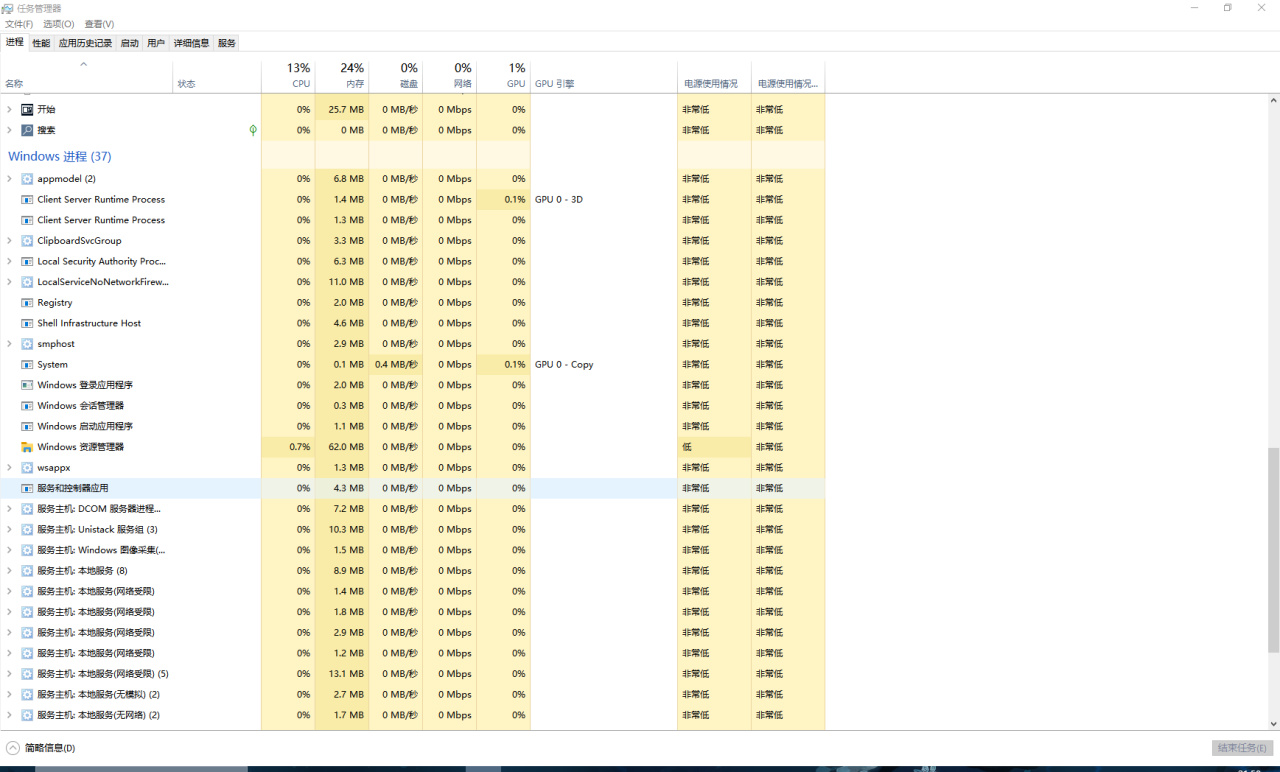Expand the ClipboardSvcGroup entry
The width and height of the screenshot is (1280, 772).
tap(10, 241)
